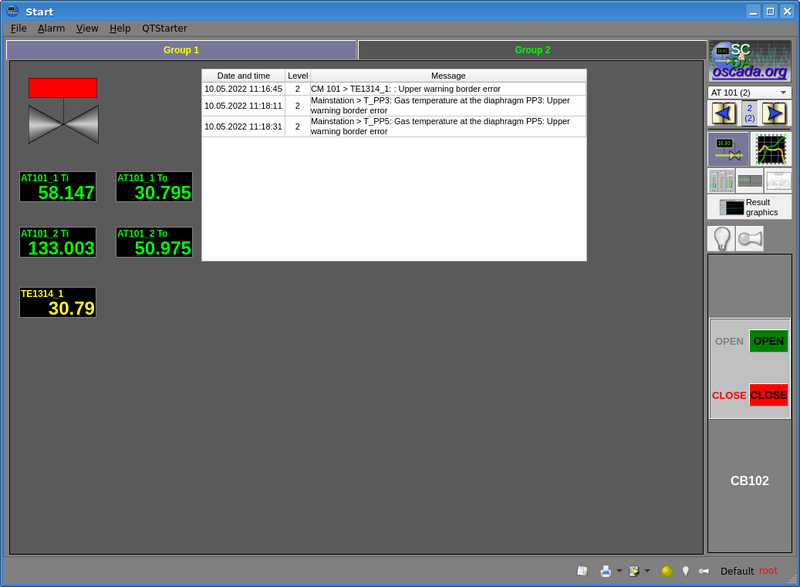
Task: Click the status bar light alarm bulb
Action: [686, 571]
